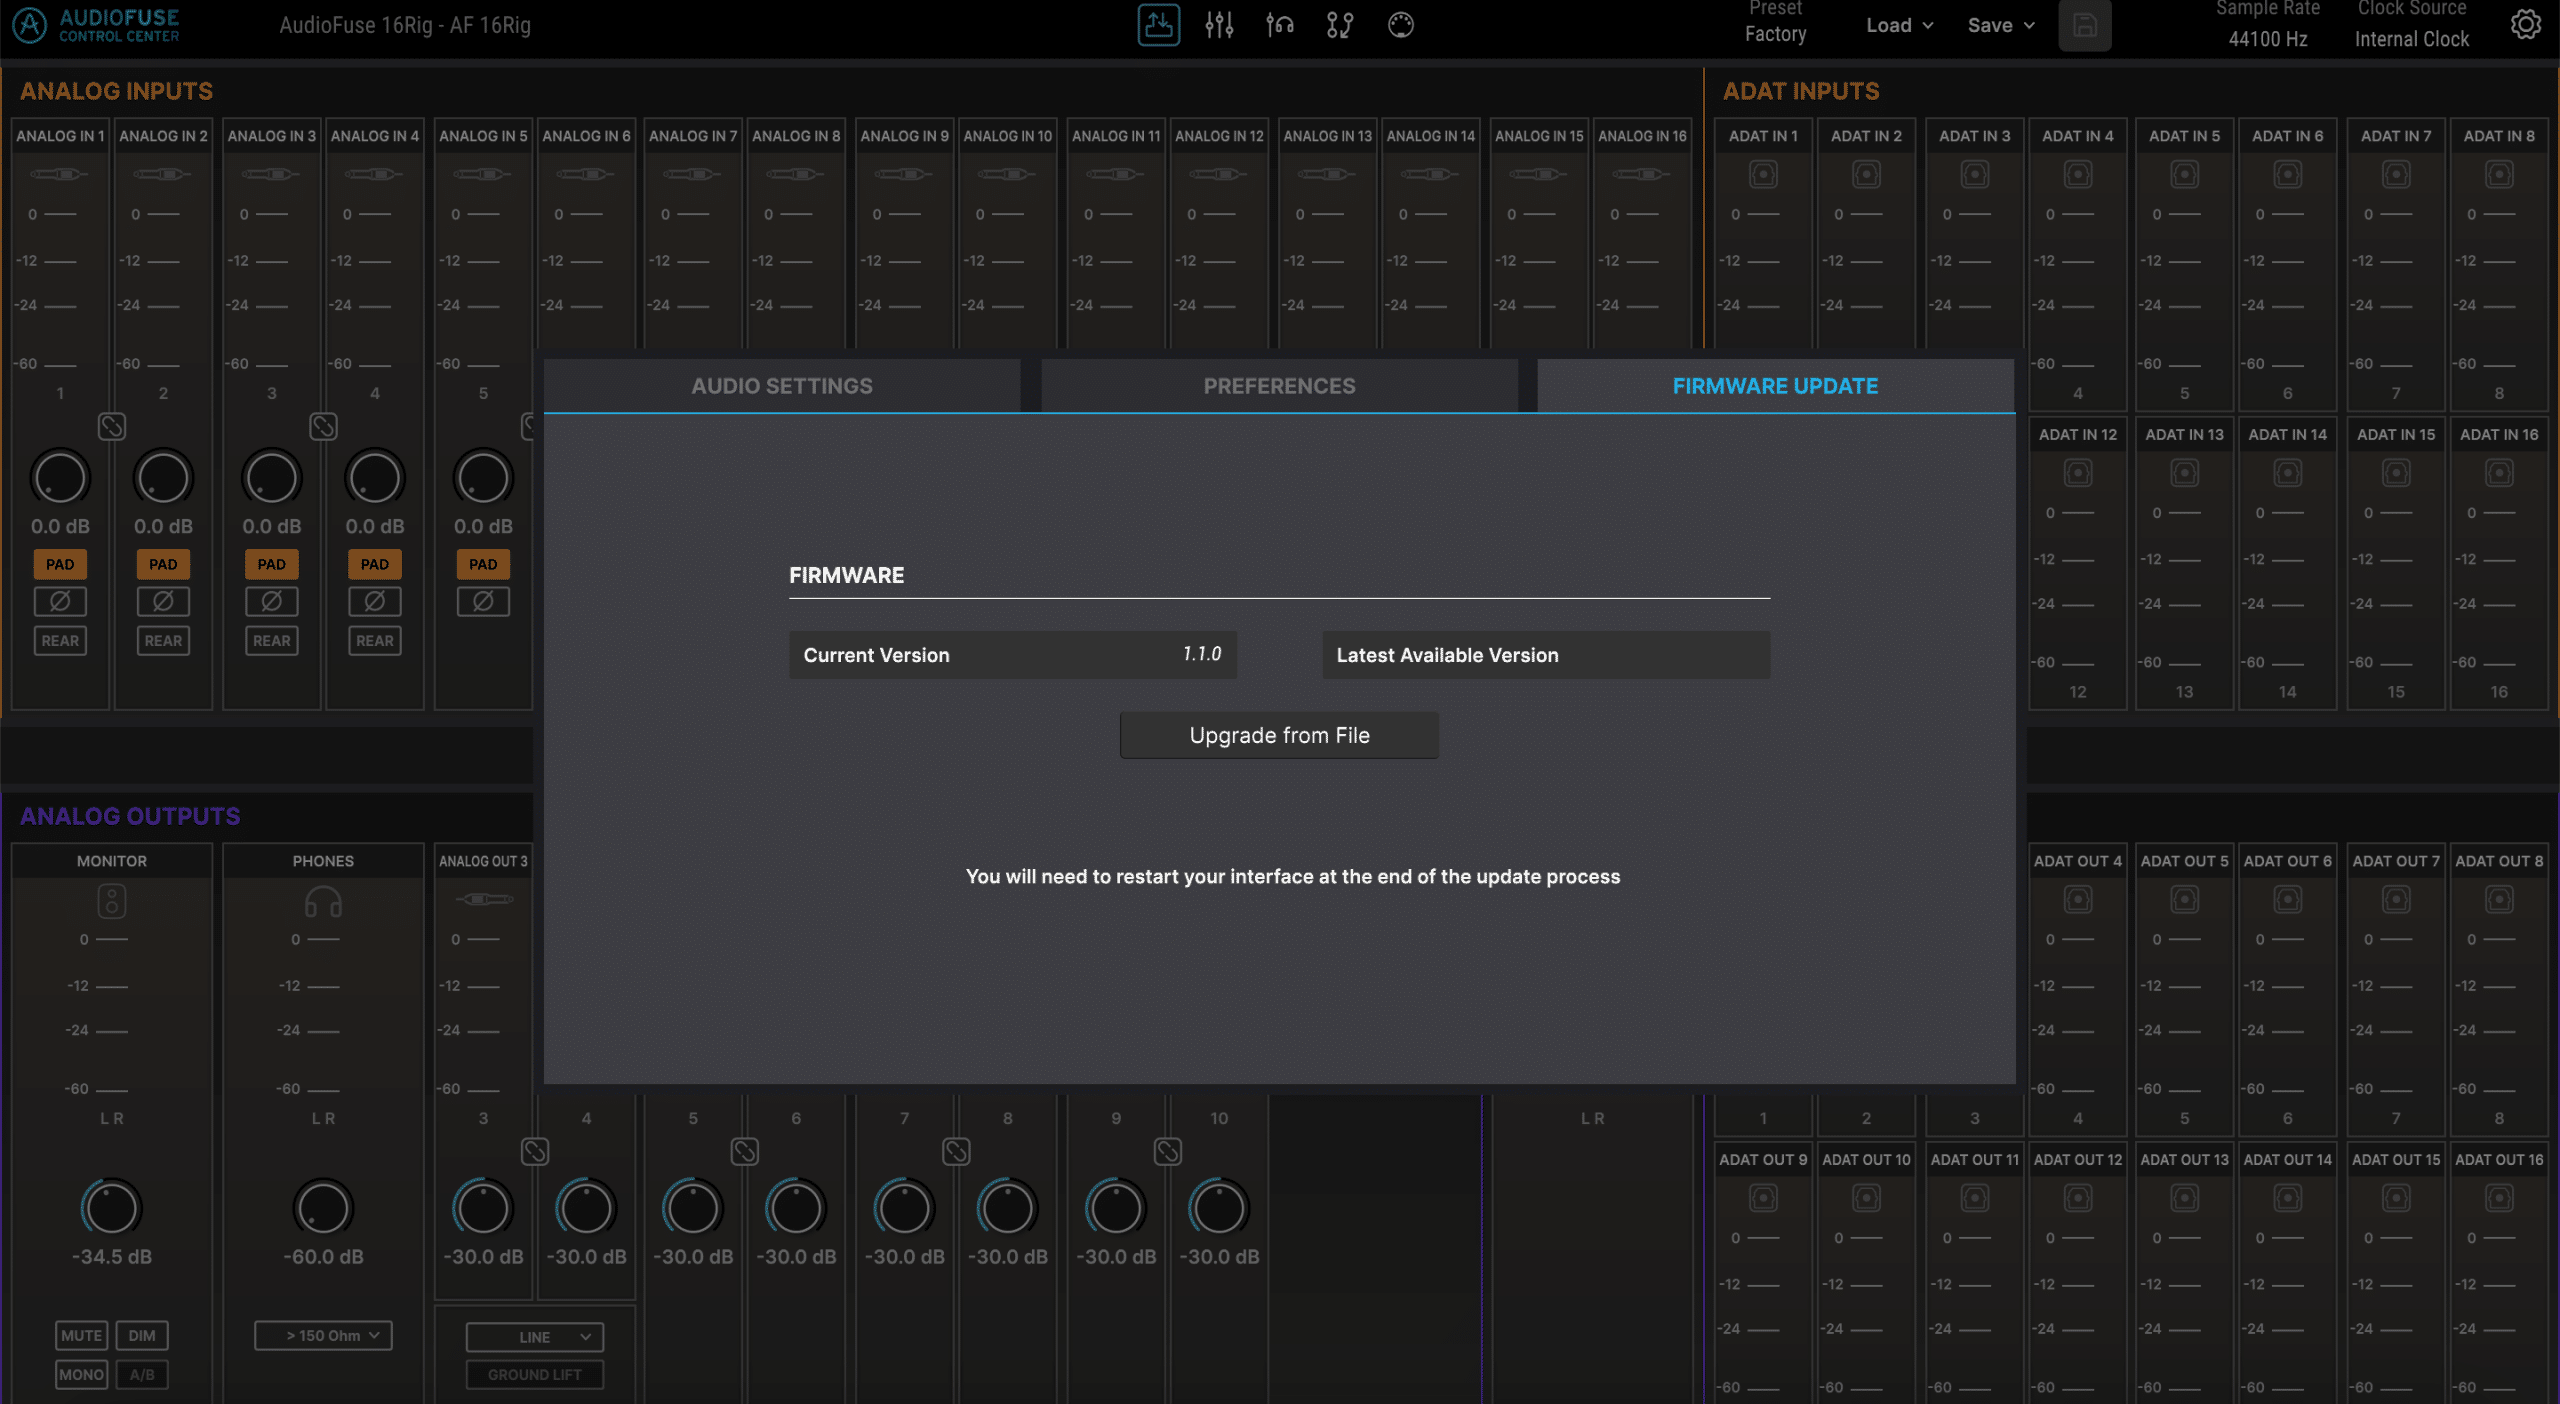2560x1404 pixels.
Task: Open the Save preset dropdown
Action: 2001,26
